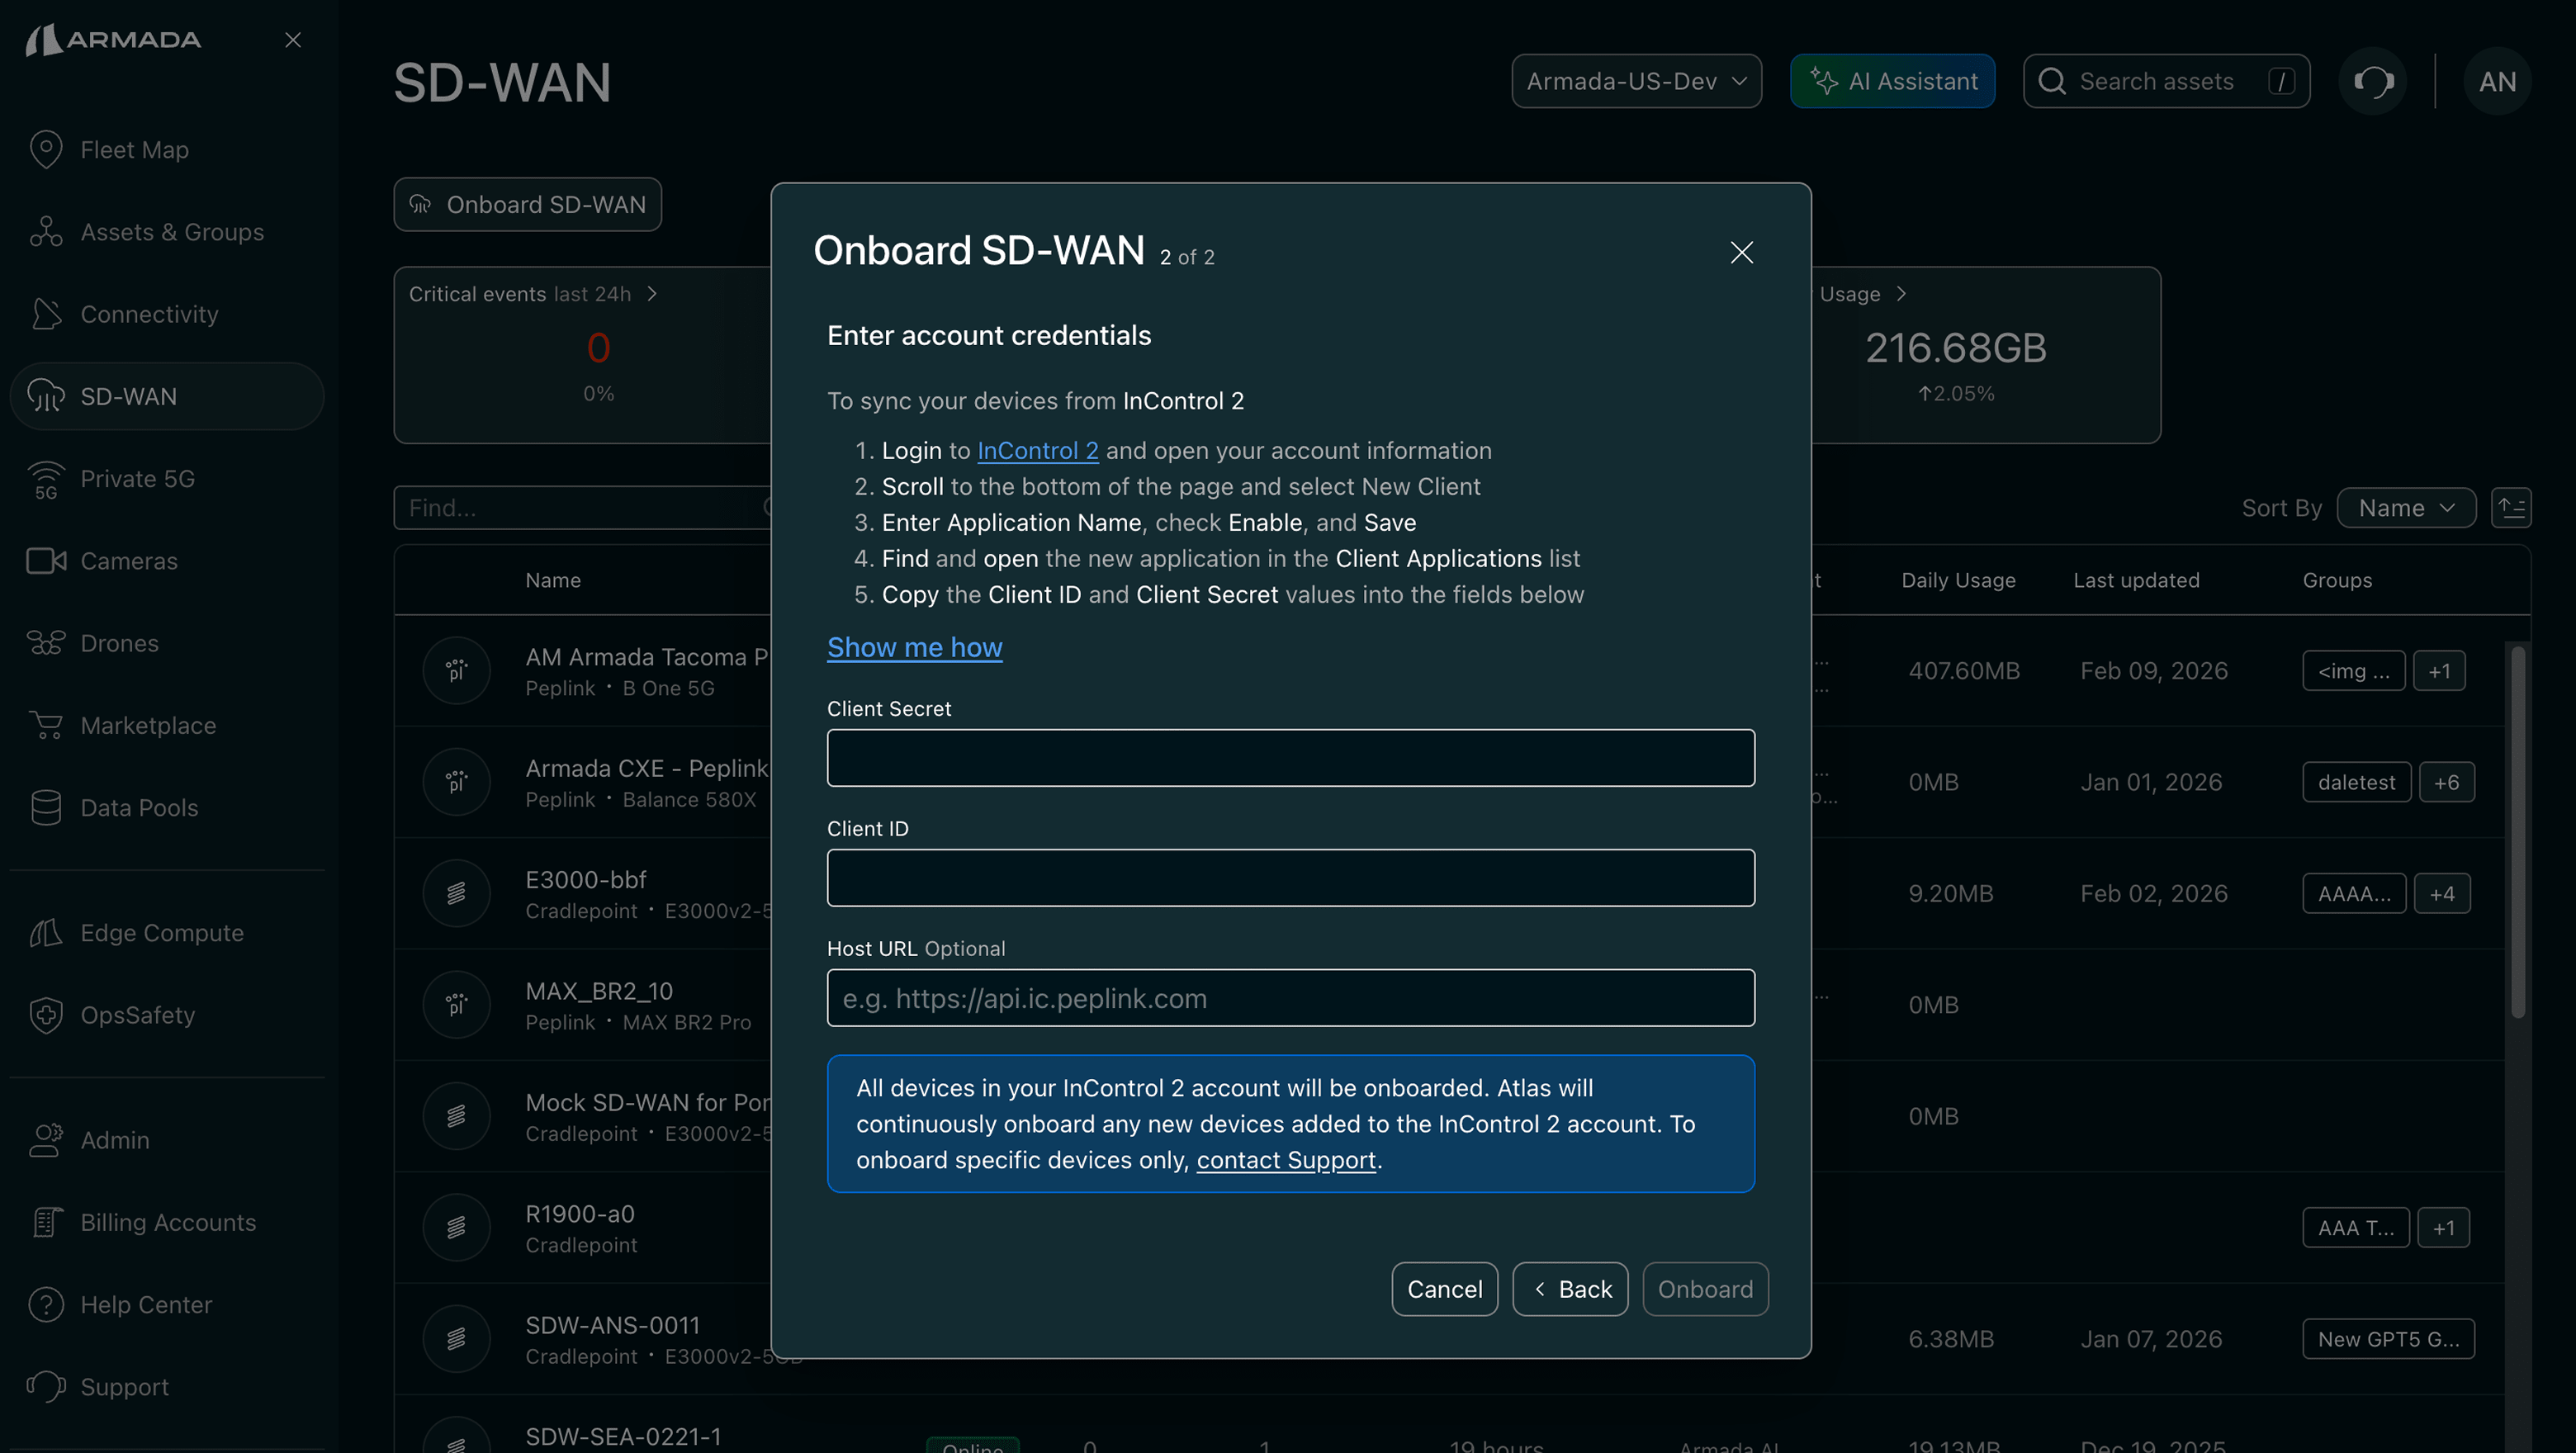Screen dimensions: 2576x1453
Task: Click the Show me how link
Action: (x=914, y=648)
